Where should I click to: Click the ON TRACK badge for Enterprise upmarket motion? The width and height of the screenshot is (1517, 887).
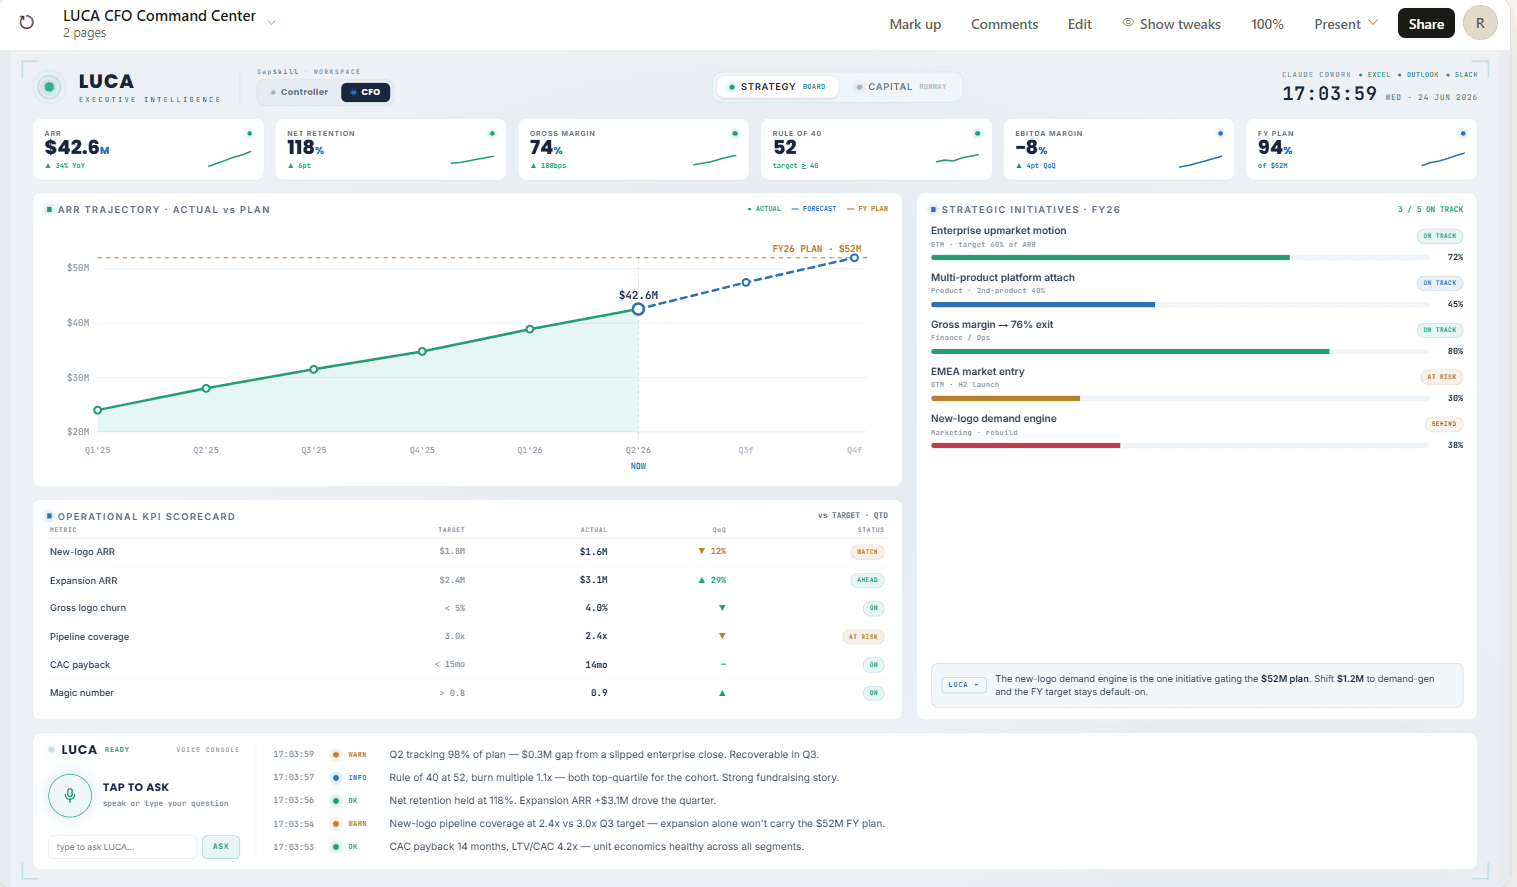(x=1440, y=236)
